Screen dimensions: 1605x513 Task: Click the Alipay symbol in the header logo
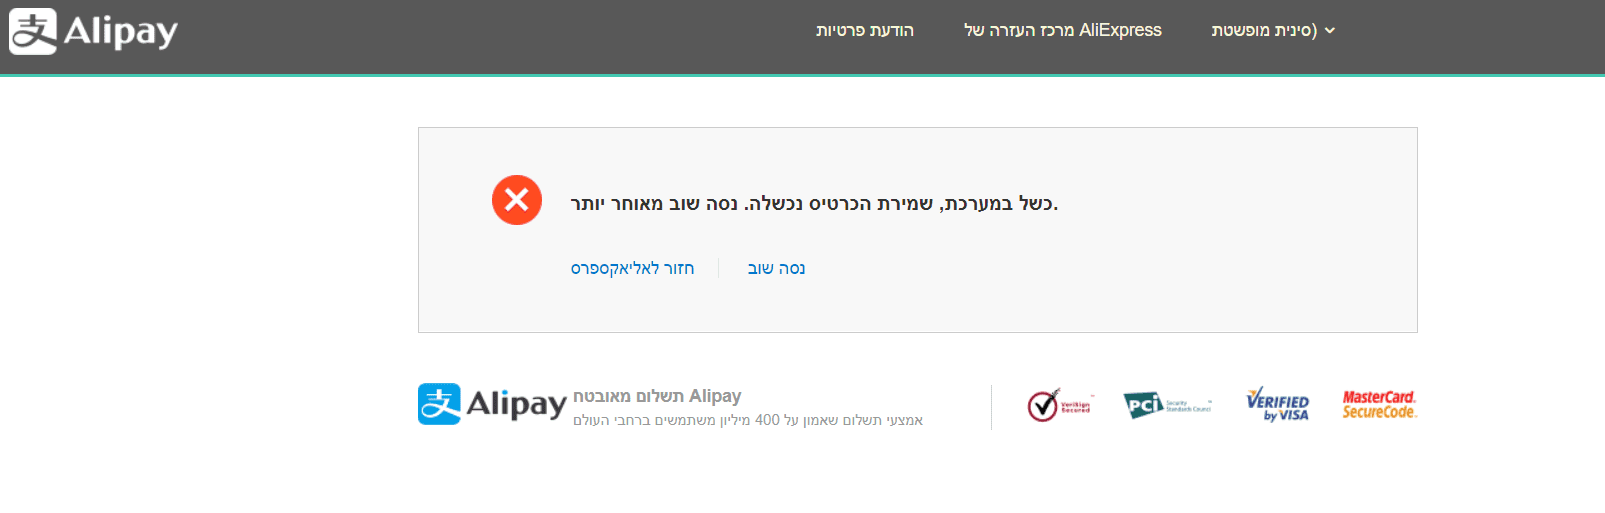pyautogui.click(x=33, y=31)
